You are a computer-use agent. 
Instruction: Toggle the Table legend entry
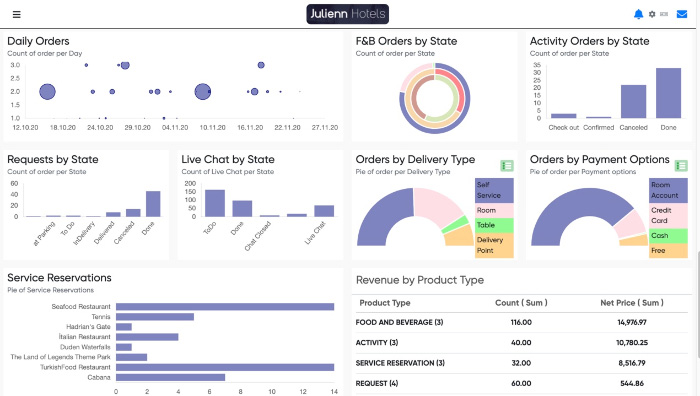point(494,225)
